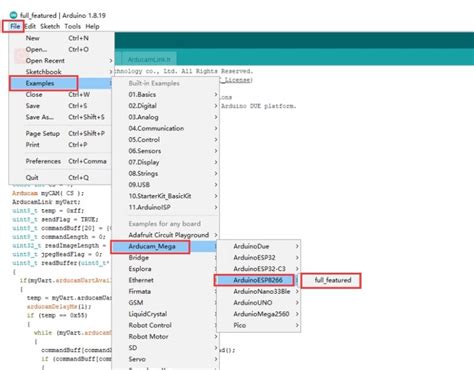474x370 pixels.
Task: Expand the ArduinoDue submenu arrow
Action: click(297, 246)
